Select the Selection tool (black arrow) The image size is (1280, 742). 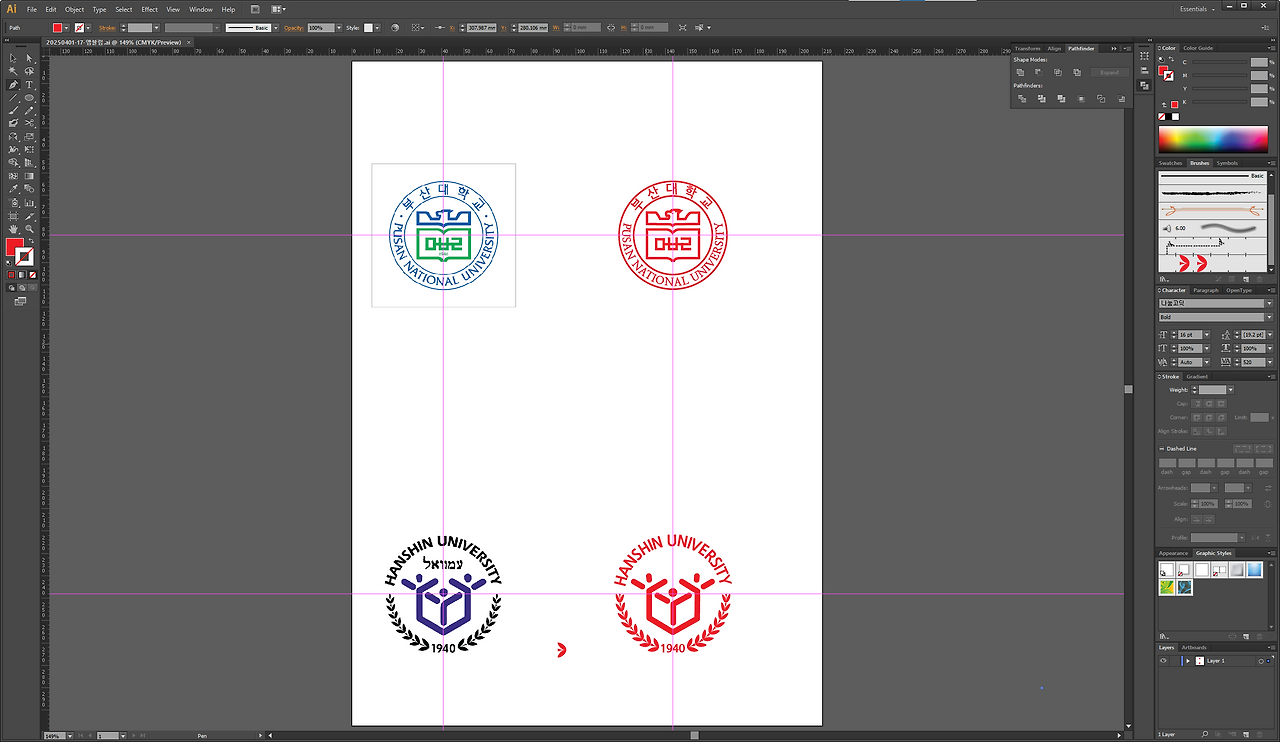click(13, 59)
